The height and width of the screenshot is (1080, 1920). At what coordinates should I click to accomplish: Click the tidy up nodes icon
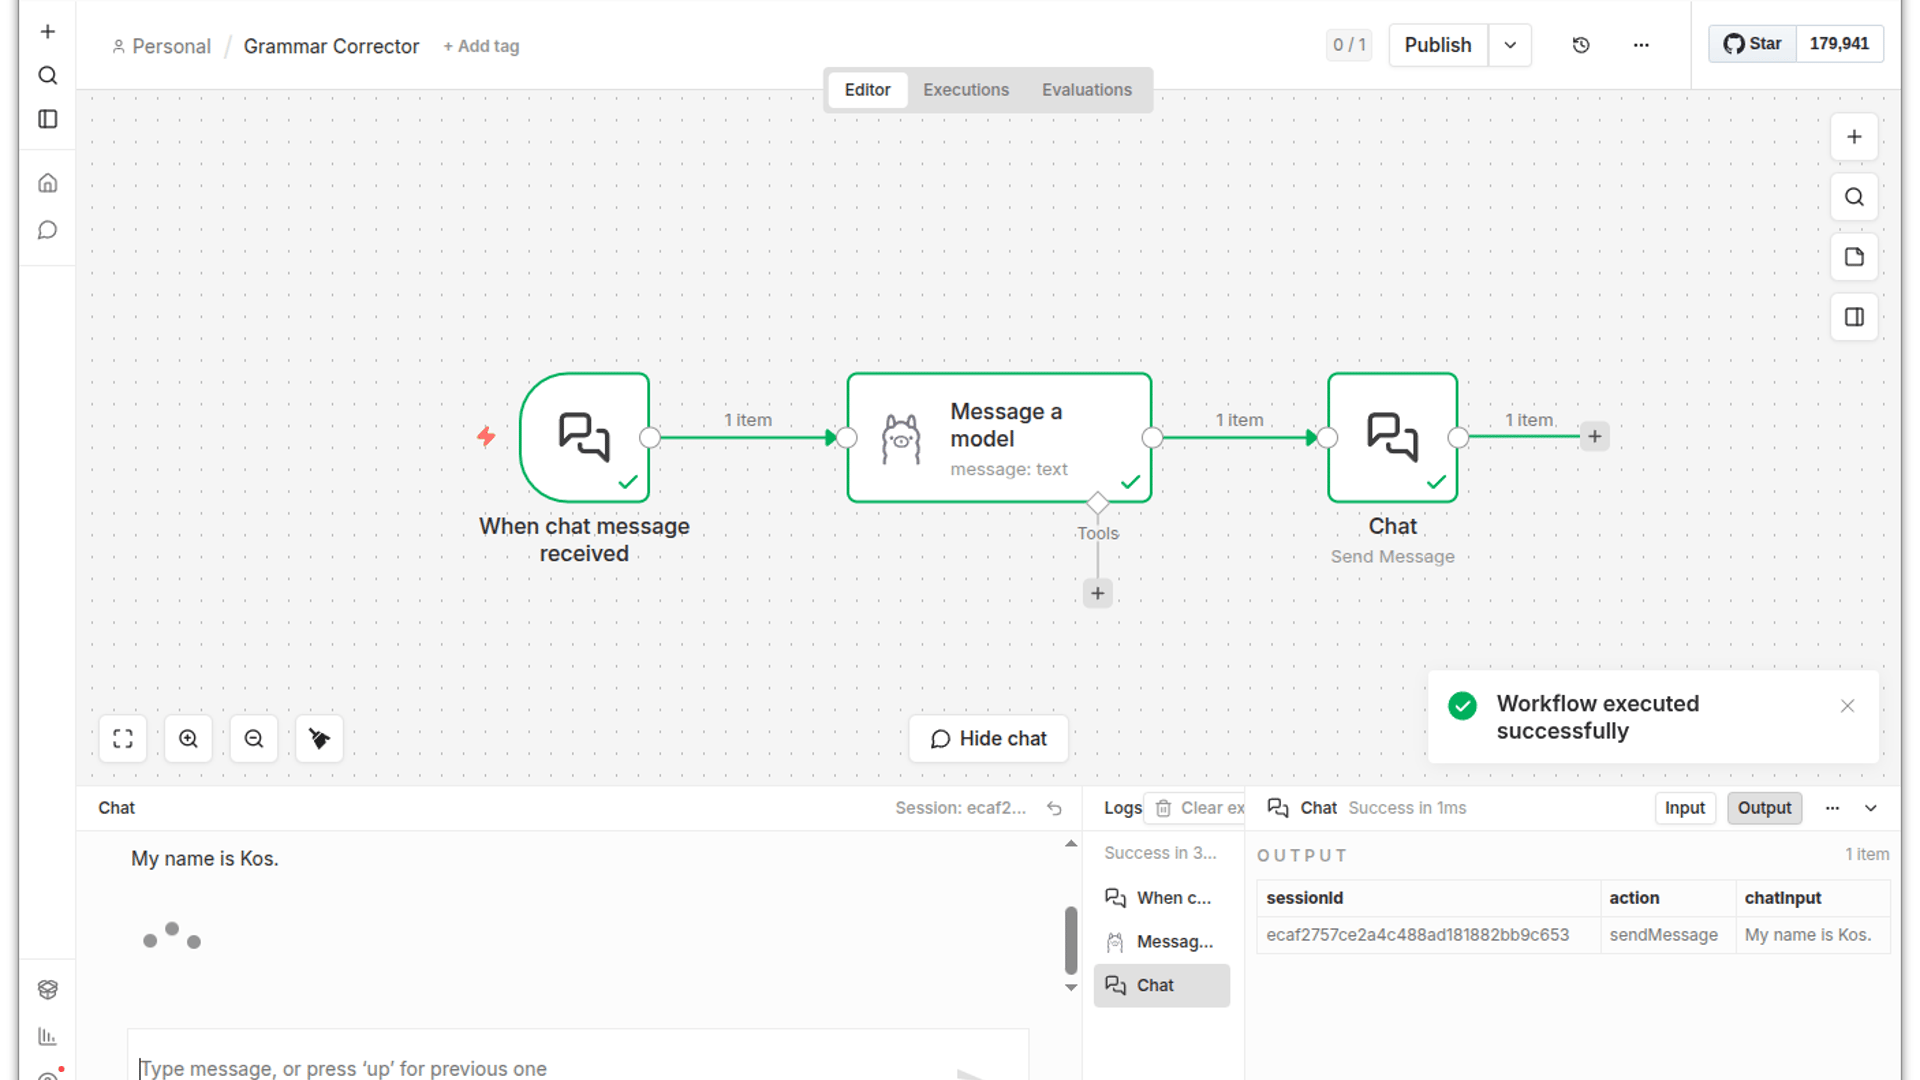point(319,739)
